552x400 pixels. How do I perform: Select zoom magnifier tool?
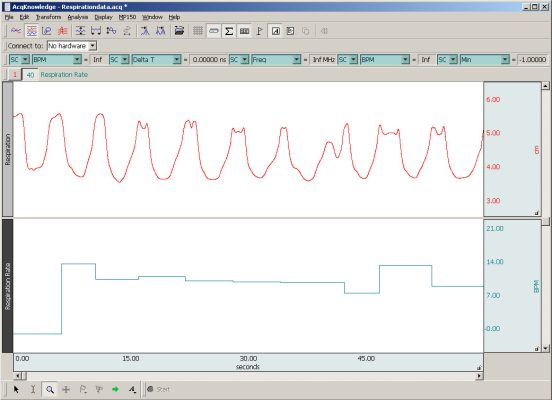point(50,389)
